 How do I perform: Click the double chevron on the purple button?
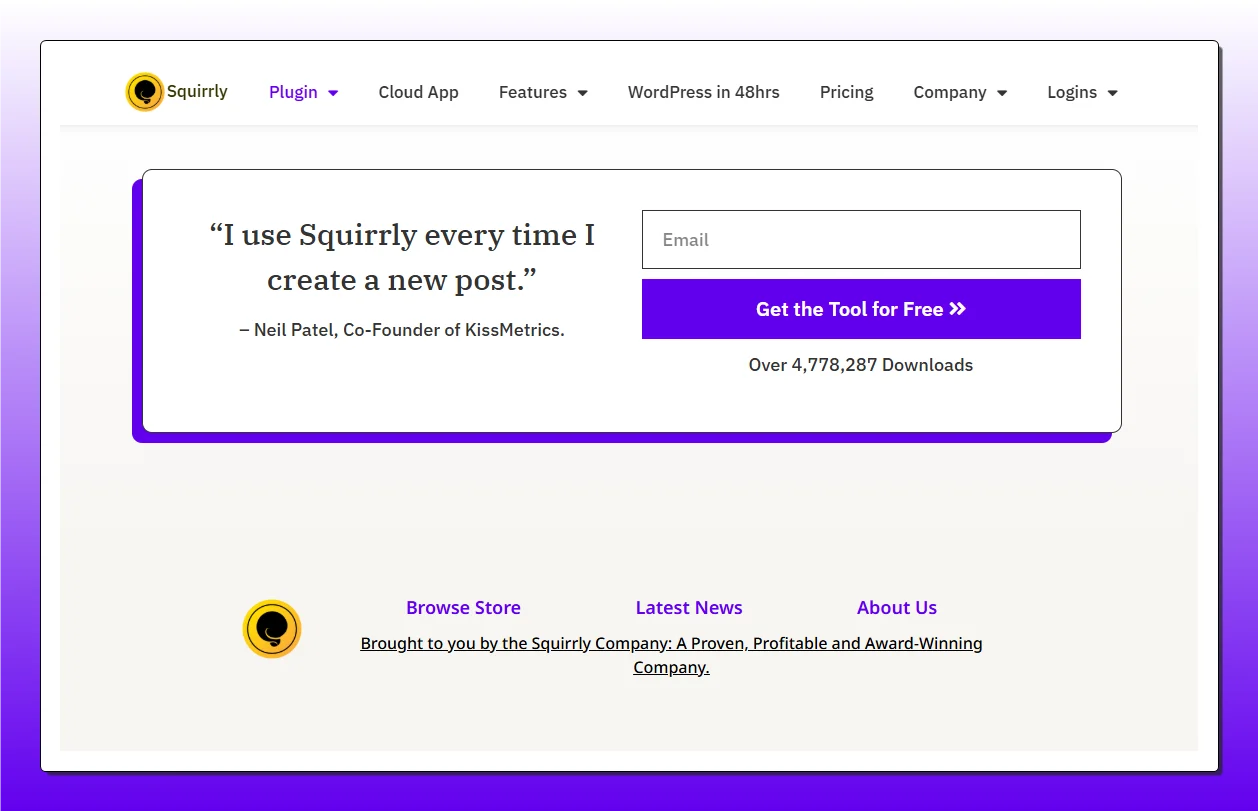coord(958,309)
